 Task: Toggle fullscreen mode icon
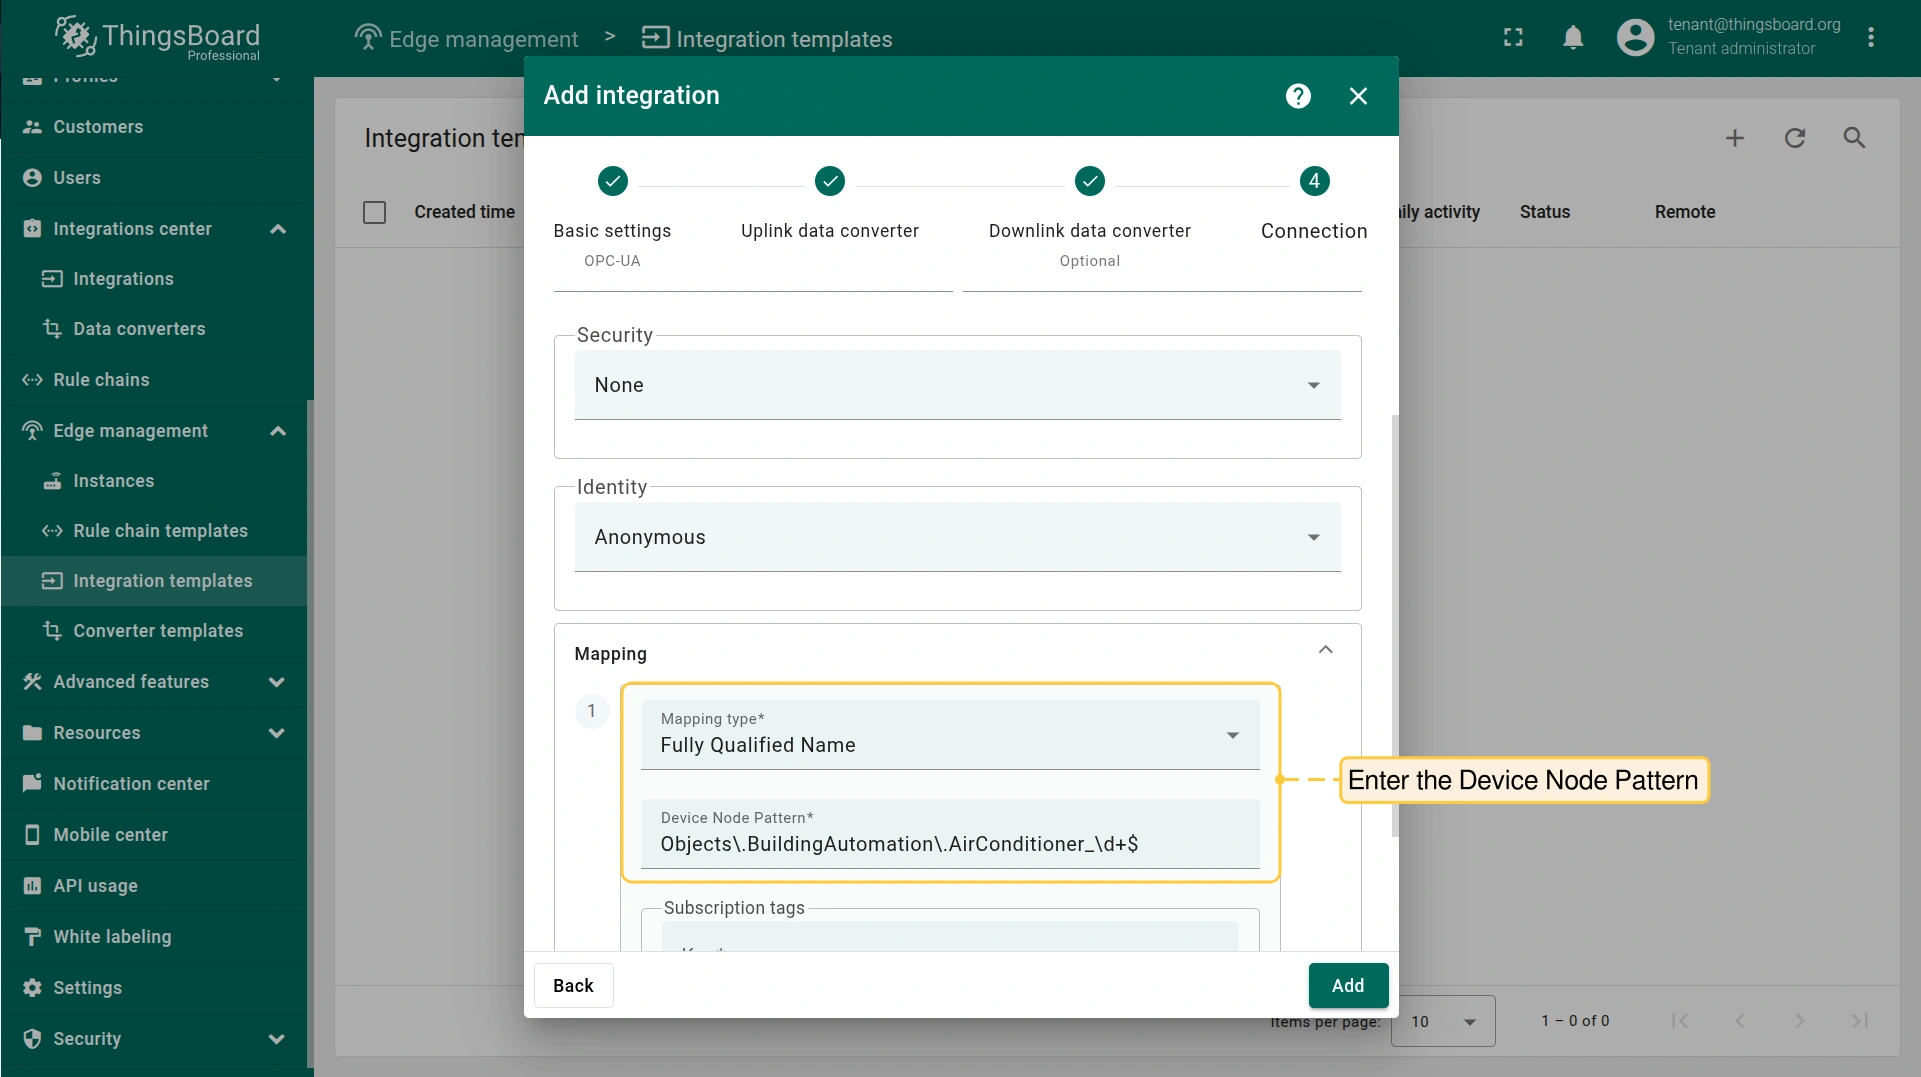point(1513,38)
